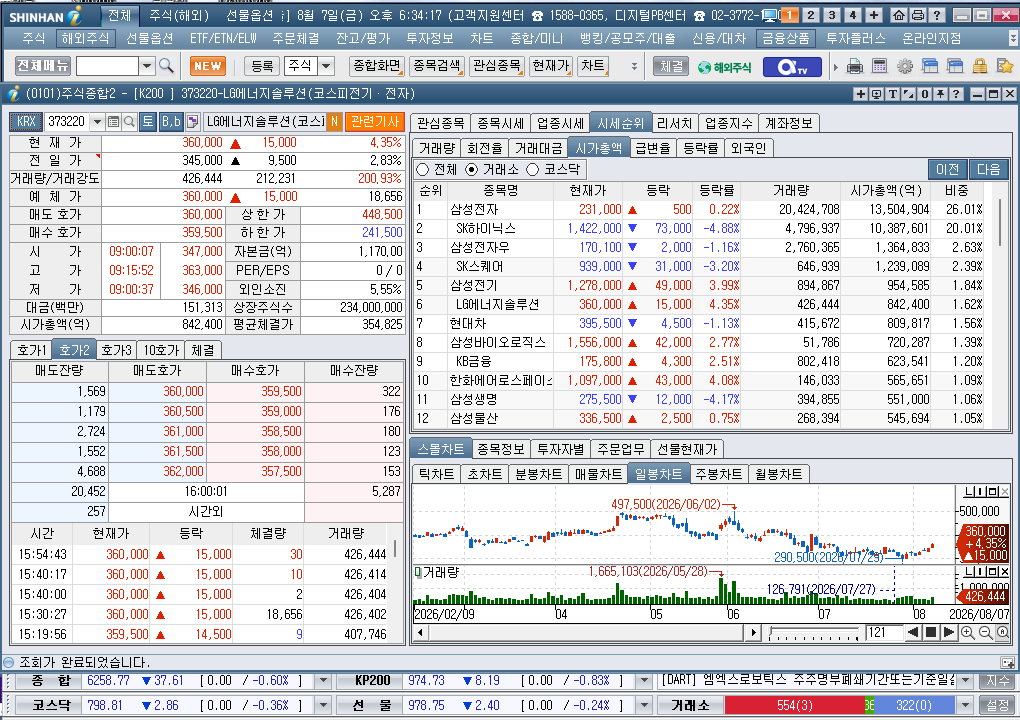1020x720 pixels.
Task: Click the memo copy icon before LG에너지솔루션 name
Action: pyautogui.click(x=192, y=122)
